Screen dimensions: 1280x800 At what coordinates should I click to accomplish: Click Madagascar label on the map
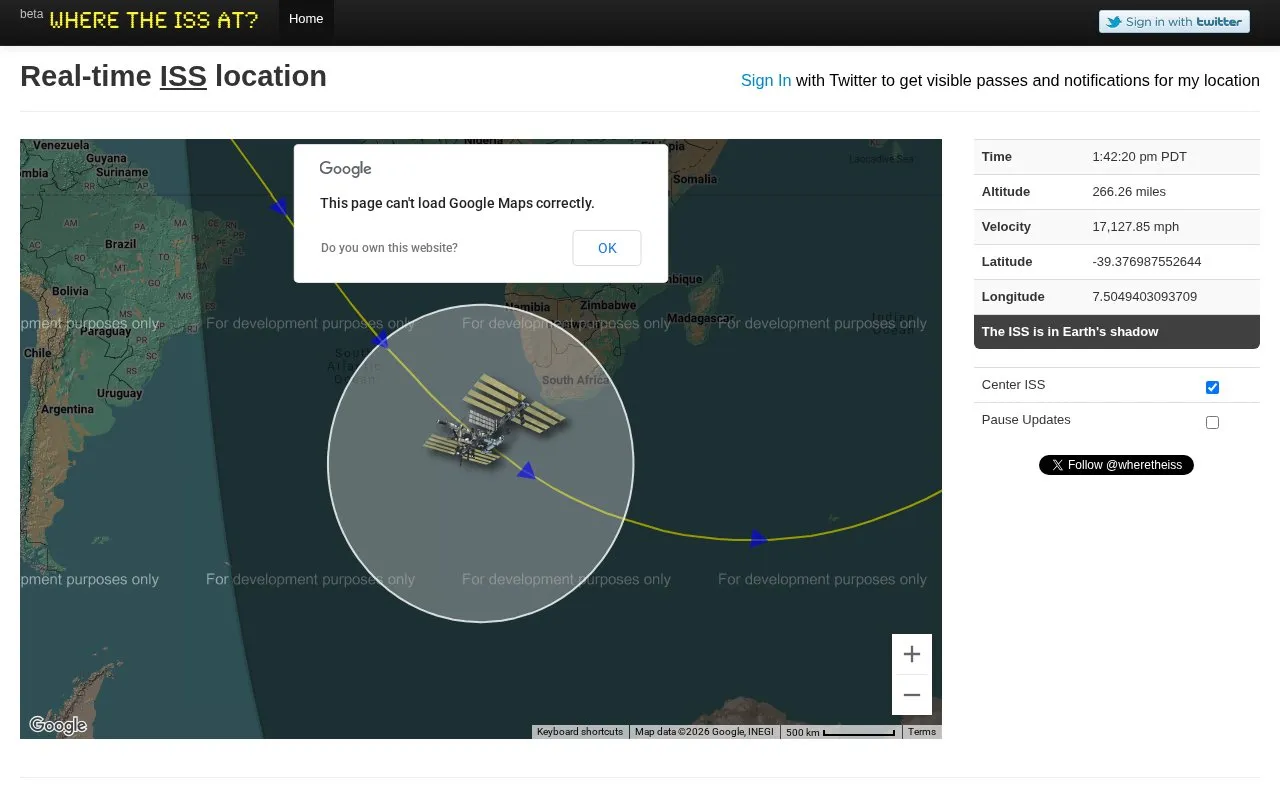tap(700, 318)
